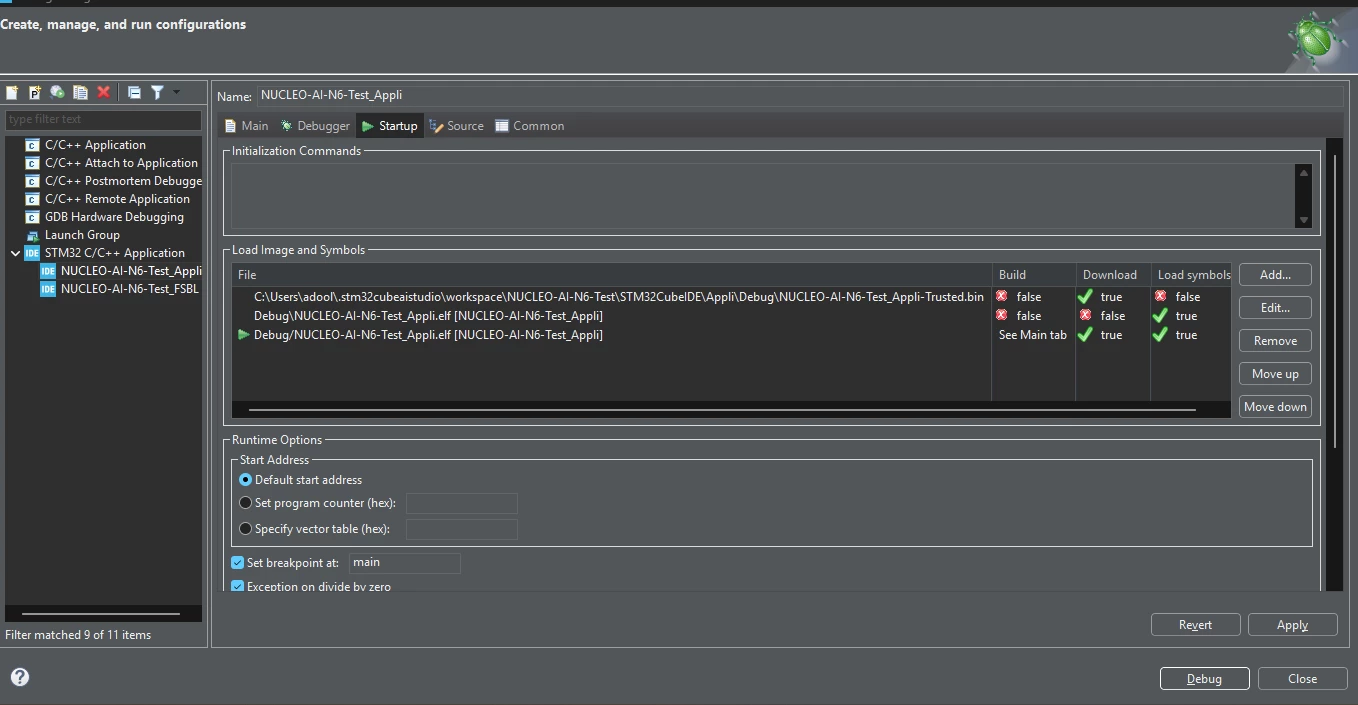This screenshot has height=705, width=1358.
Task: Toggle Exception on divide by zero checkbox
Action: point(238,587)
